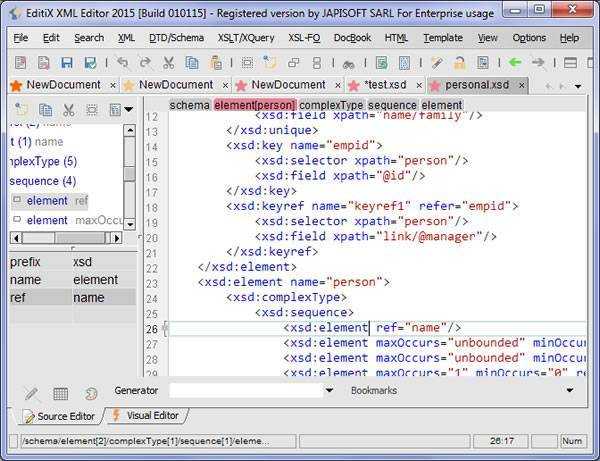
Task: Click the tree panel scroll down arrow
Action: tap(130, 224)
